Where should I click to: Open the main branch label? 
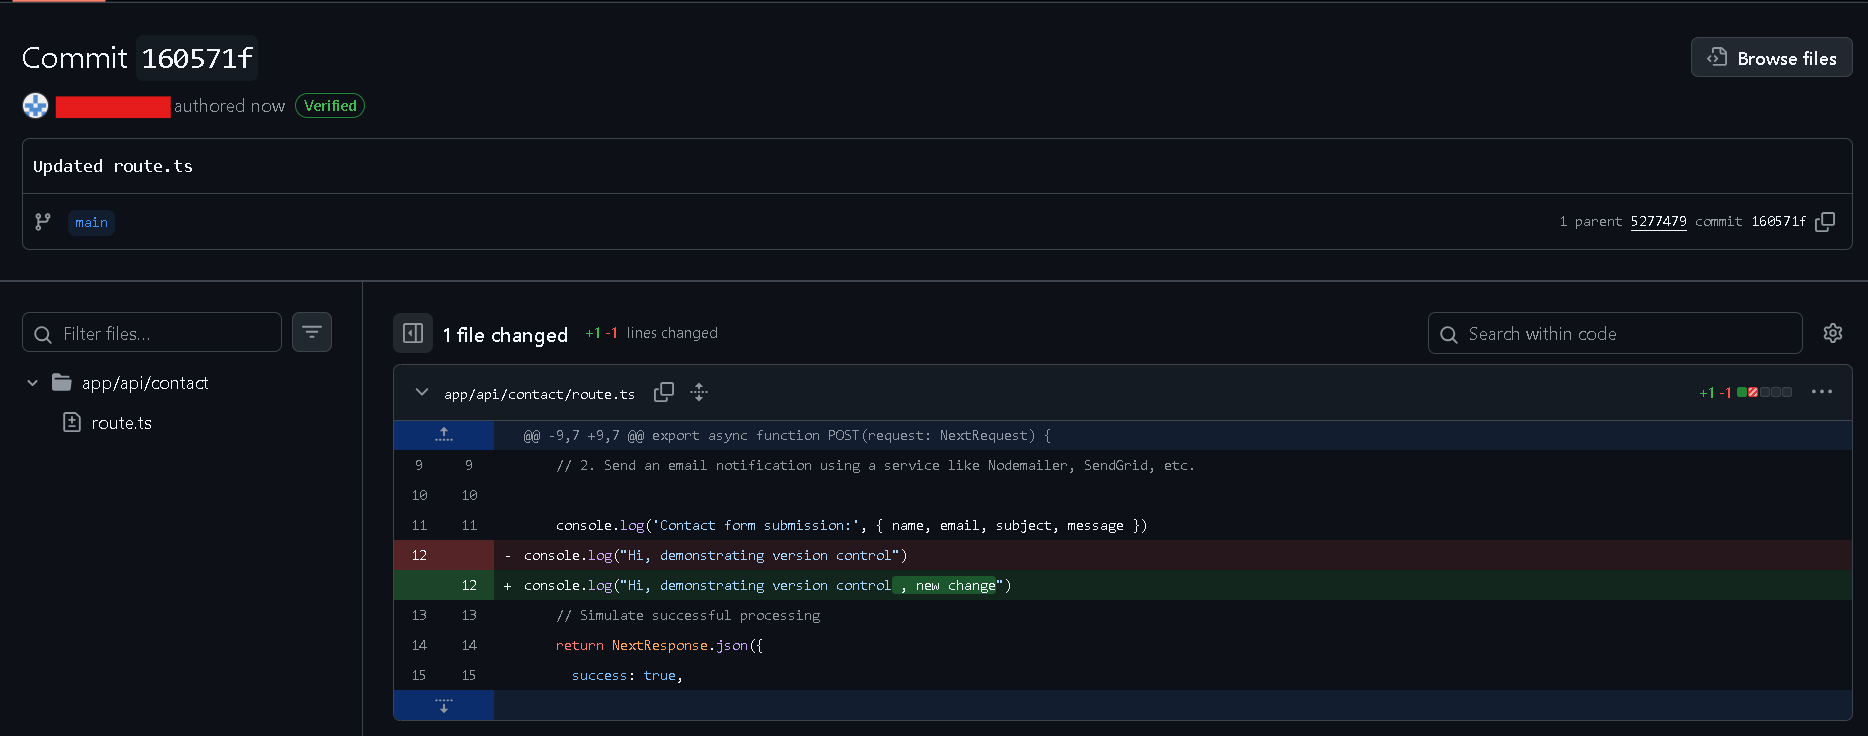coord(91,222)
